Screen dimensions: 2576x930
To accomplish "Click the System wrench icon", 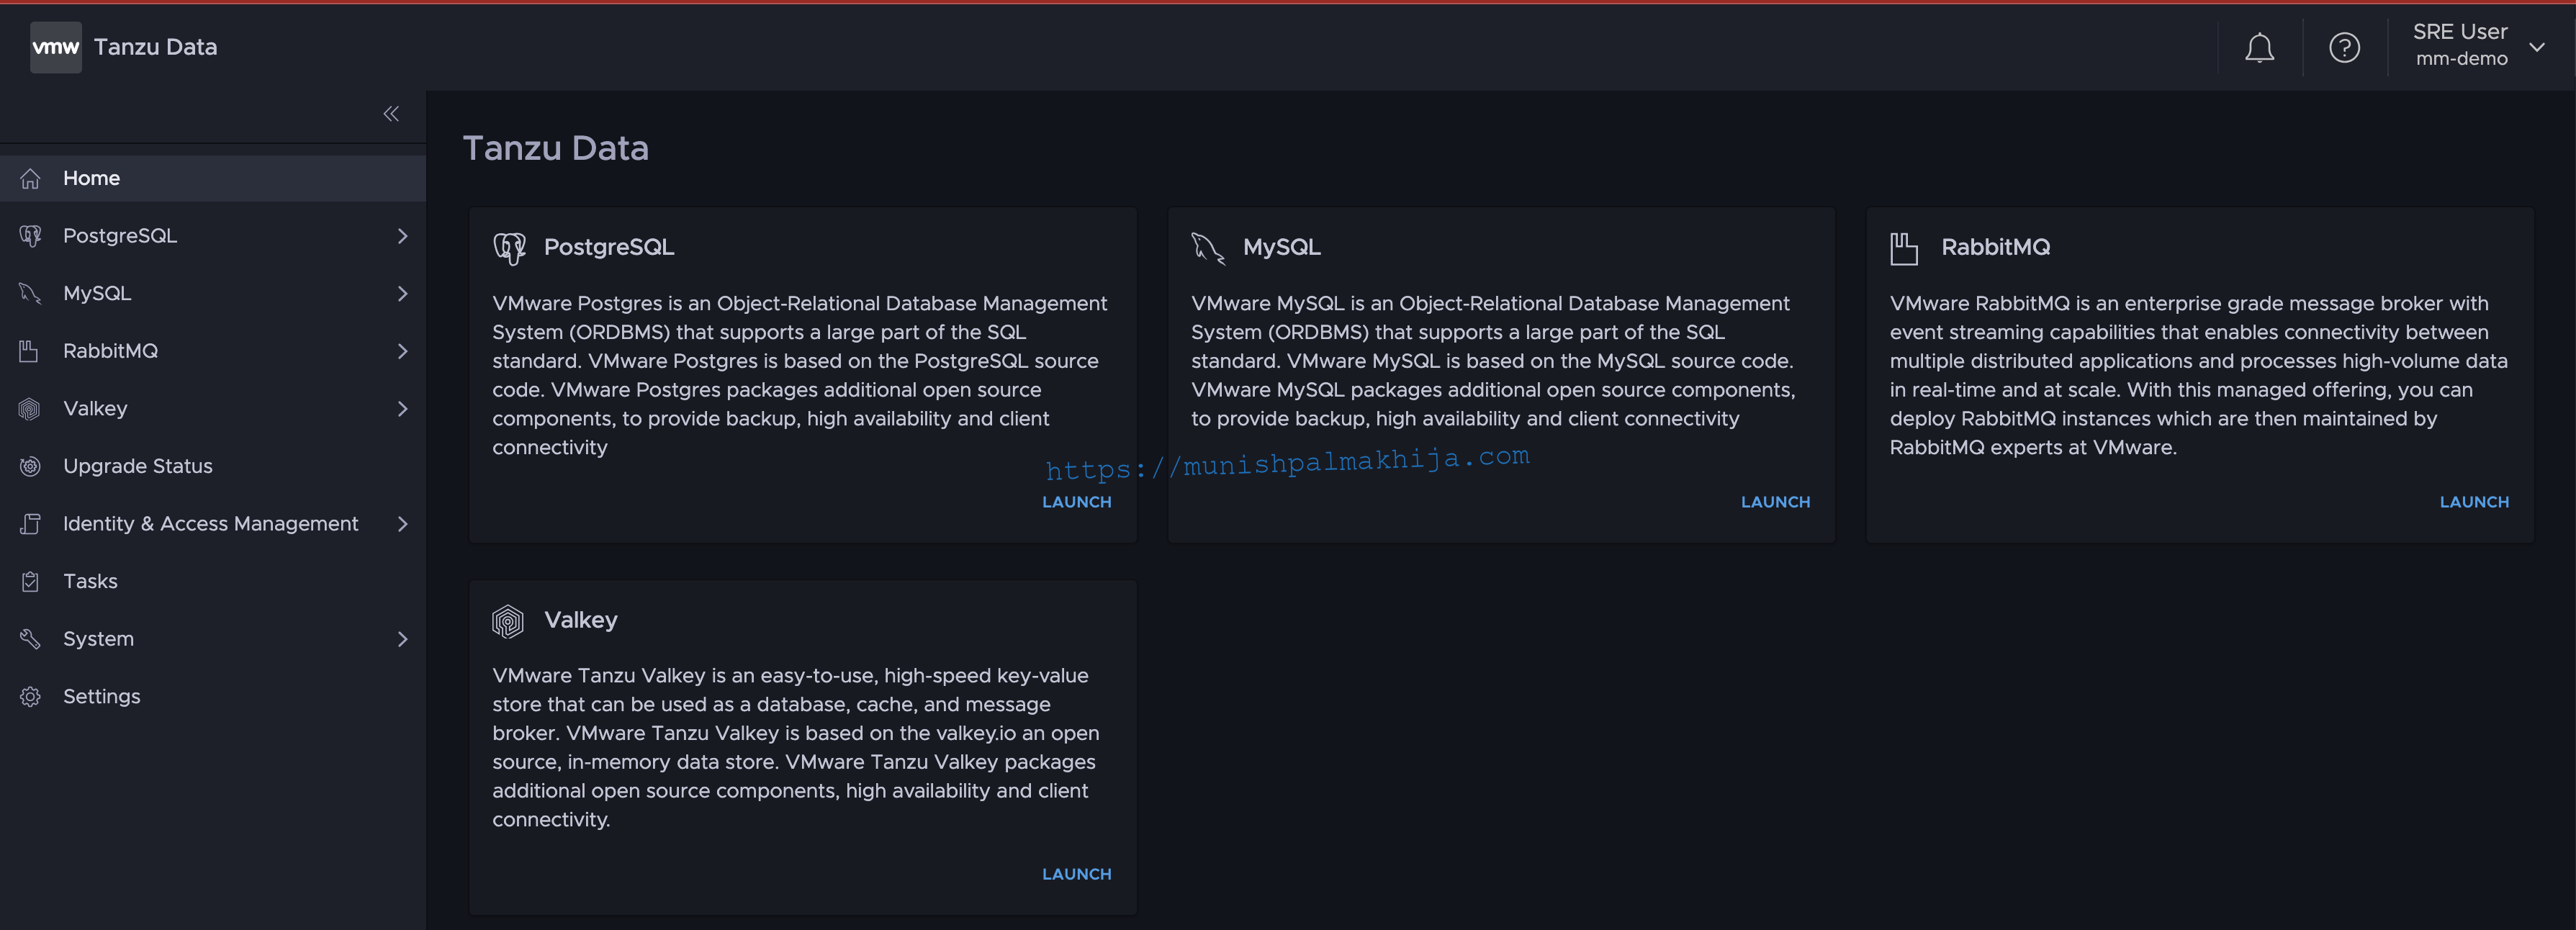I will coord(31,639).
